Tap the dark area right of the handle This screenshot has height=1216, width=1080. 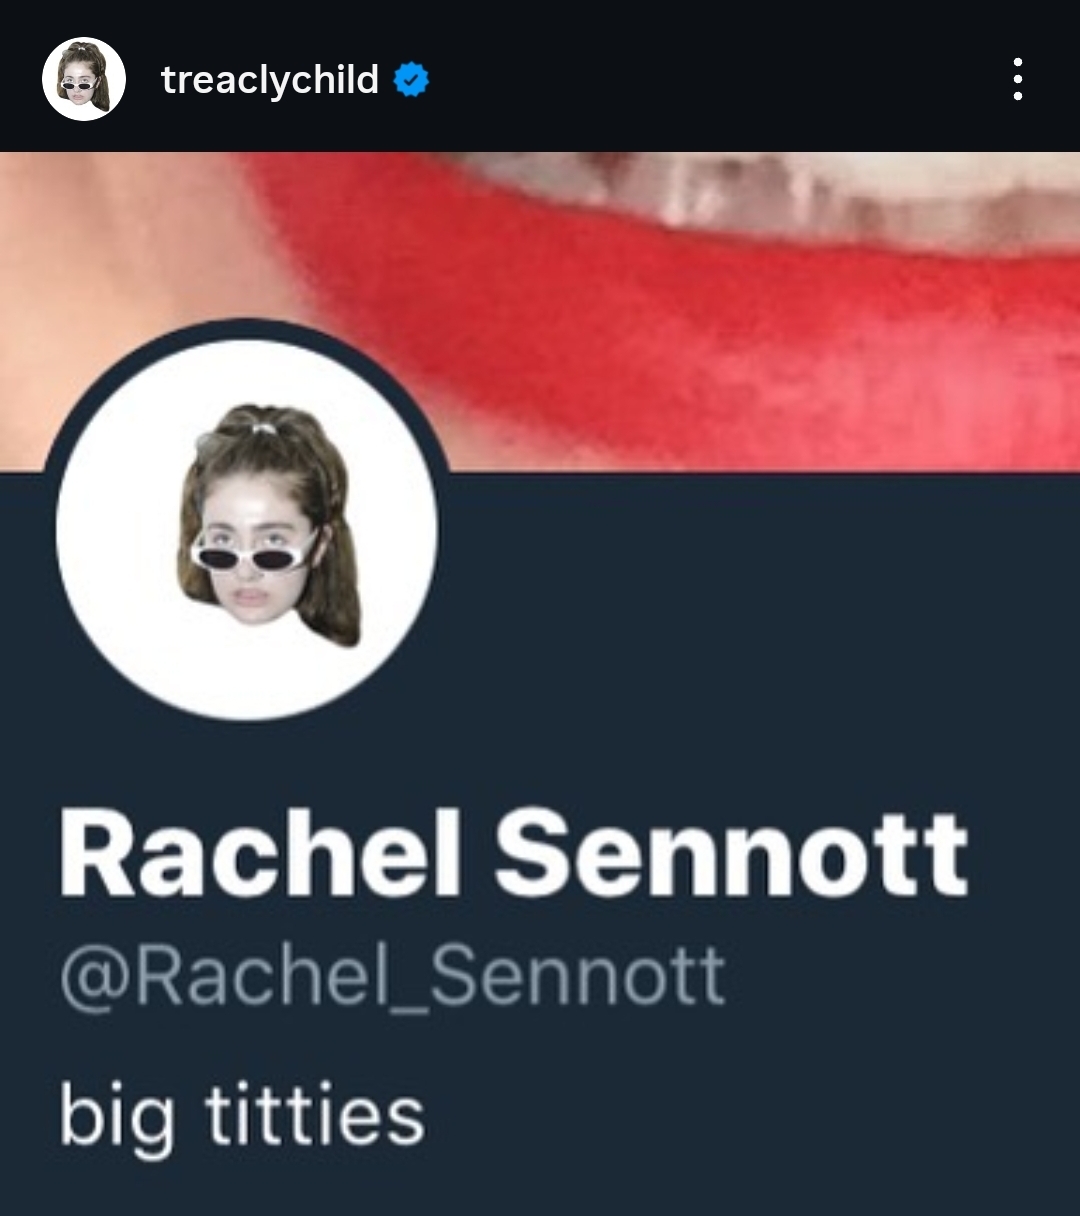(900, 977)
